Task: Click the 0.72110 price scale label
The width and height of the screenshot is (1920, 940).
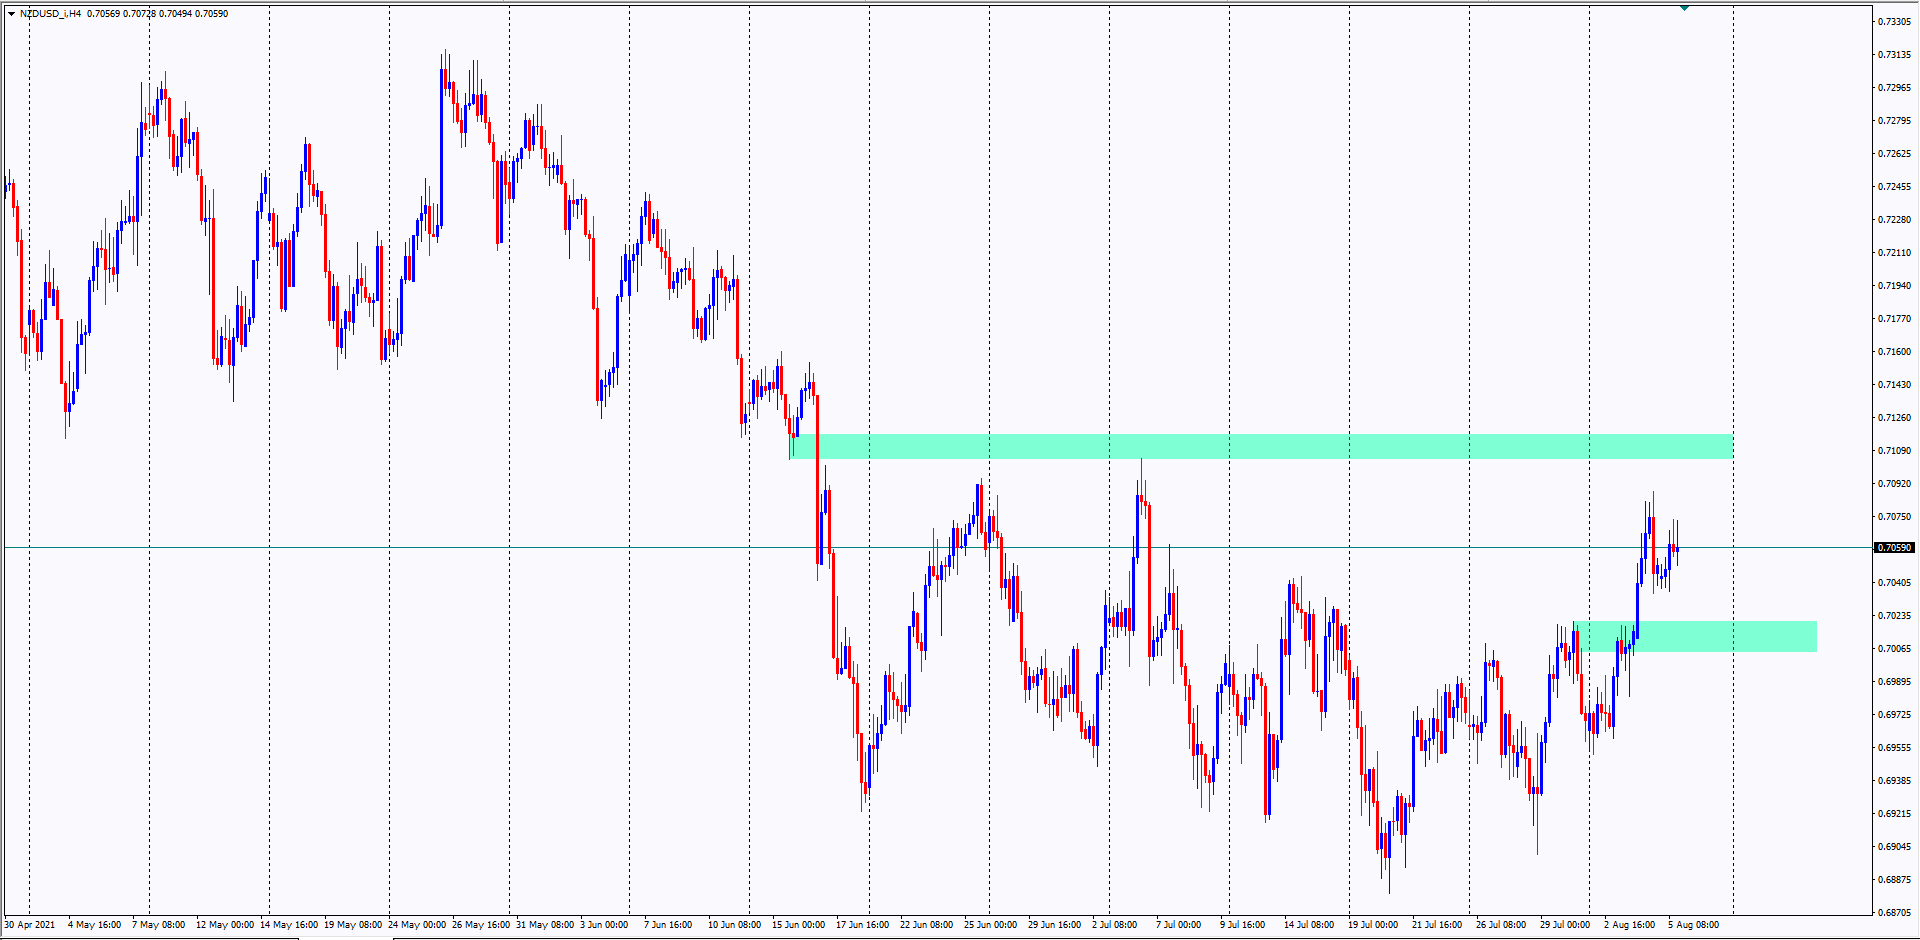Action: click(1893, 253)
